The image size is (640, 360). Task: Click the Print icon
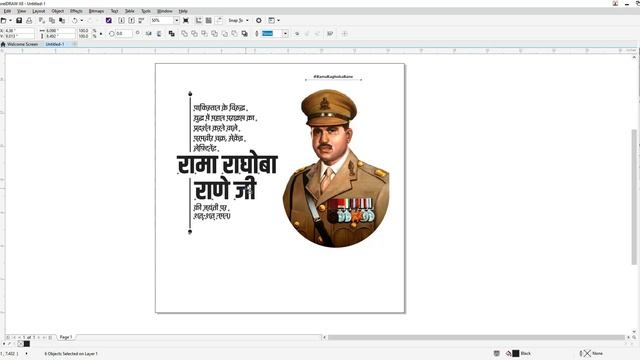pos(29,20)
